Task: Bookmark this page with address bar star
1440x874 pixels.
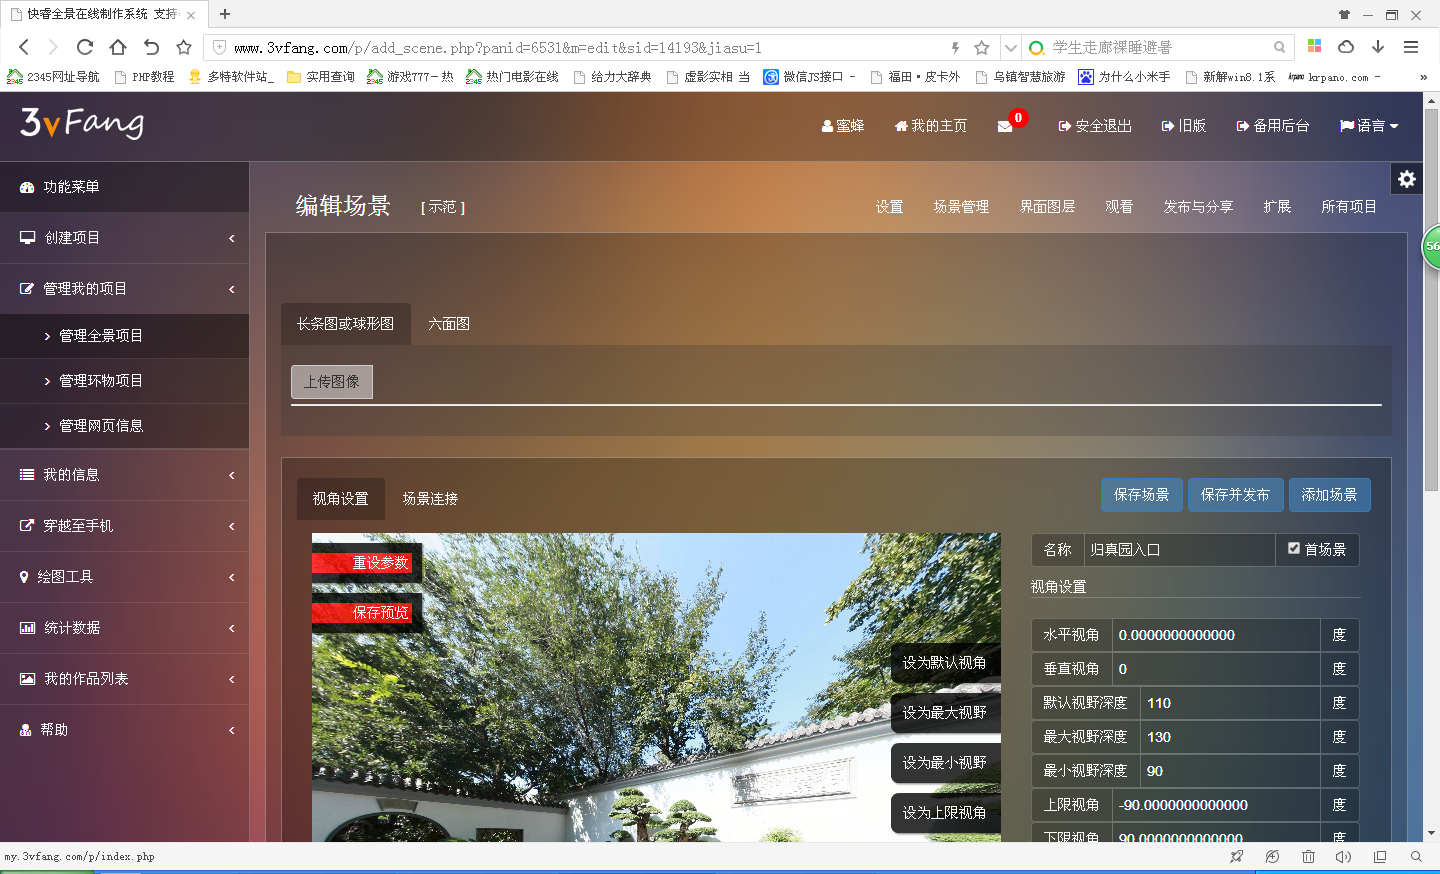Action: (x=982, y=47)
